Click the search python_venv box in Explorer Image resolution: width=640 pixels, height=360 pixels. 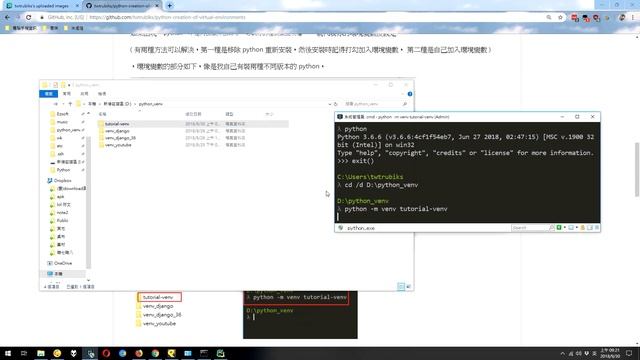tap(376, 104)
